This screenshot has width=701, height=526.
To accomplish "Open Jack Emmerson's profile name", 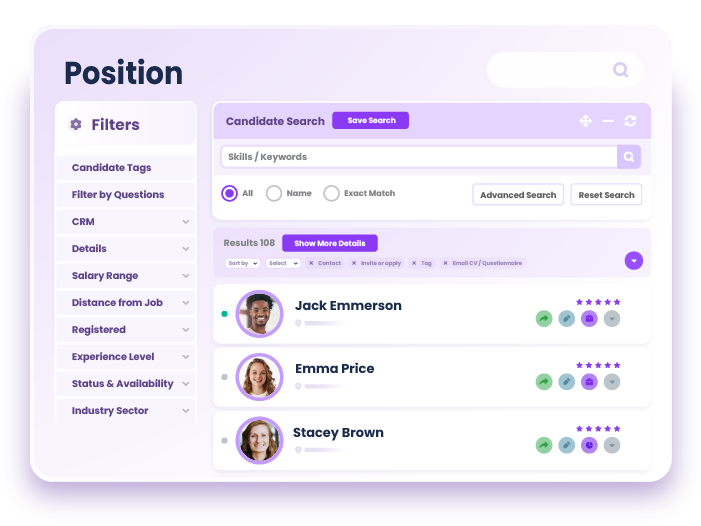I will point(348,306).
